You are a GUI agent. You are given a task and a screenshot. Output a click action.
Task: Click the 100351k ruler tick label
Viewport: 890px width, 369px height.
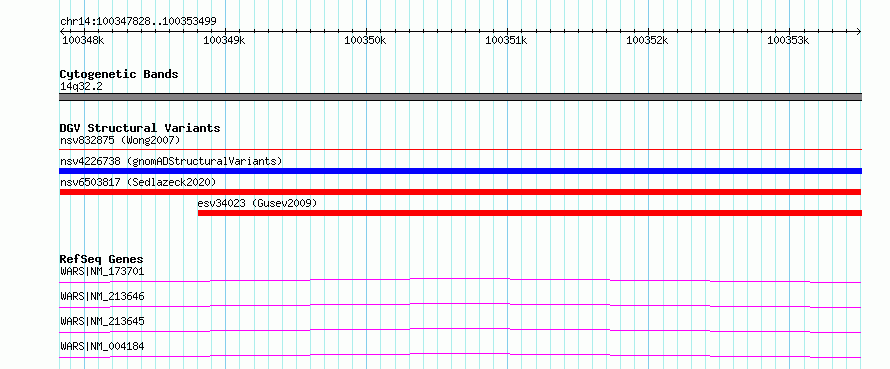point(506,40)
